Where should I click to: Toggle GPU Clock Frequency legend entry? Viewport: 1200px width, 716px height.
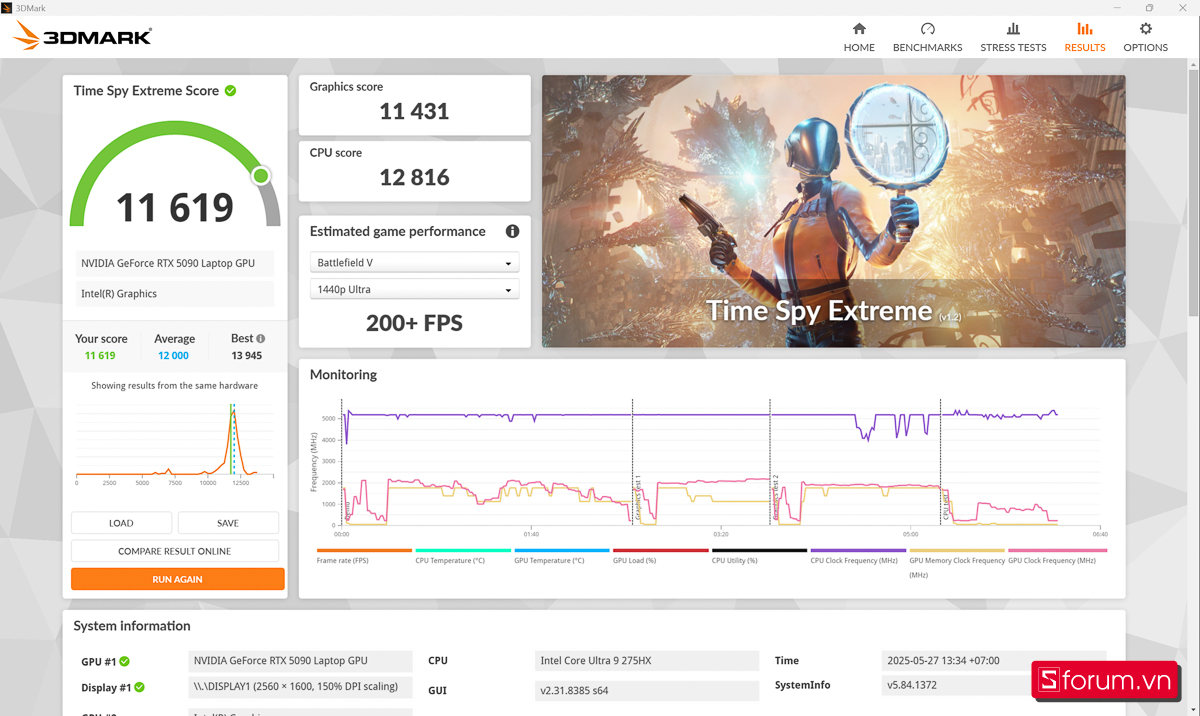(1056, 555)
